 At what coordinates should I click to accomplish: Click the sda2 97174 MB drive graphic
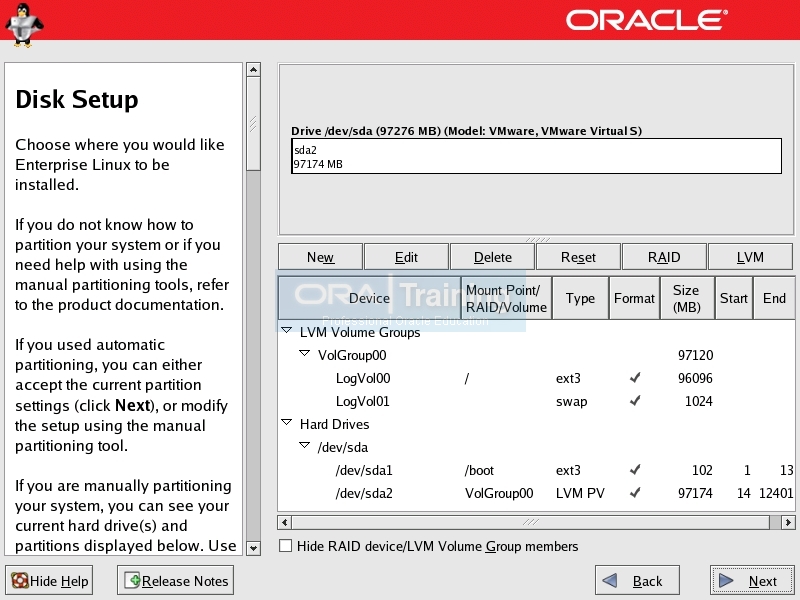point(536,156)
